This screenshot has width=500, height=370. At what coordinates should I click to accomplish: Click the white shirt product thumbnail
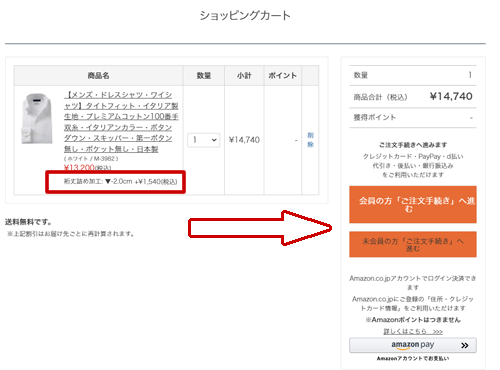coord(37,119)
